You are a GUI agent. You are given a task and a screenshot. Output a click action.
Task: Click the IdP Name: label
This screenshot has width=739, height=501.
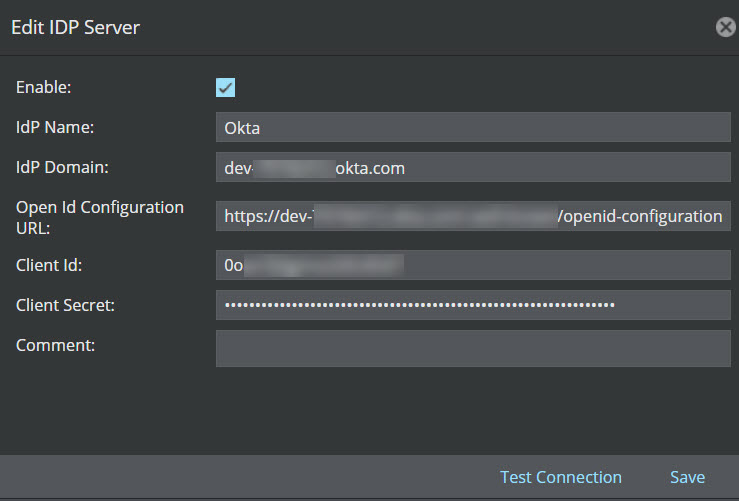tap(55, 127)
